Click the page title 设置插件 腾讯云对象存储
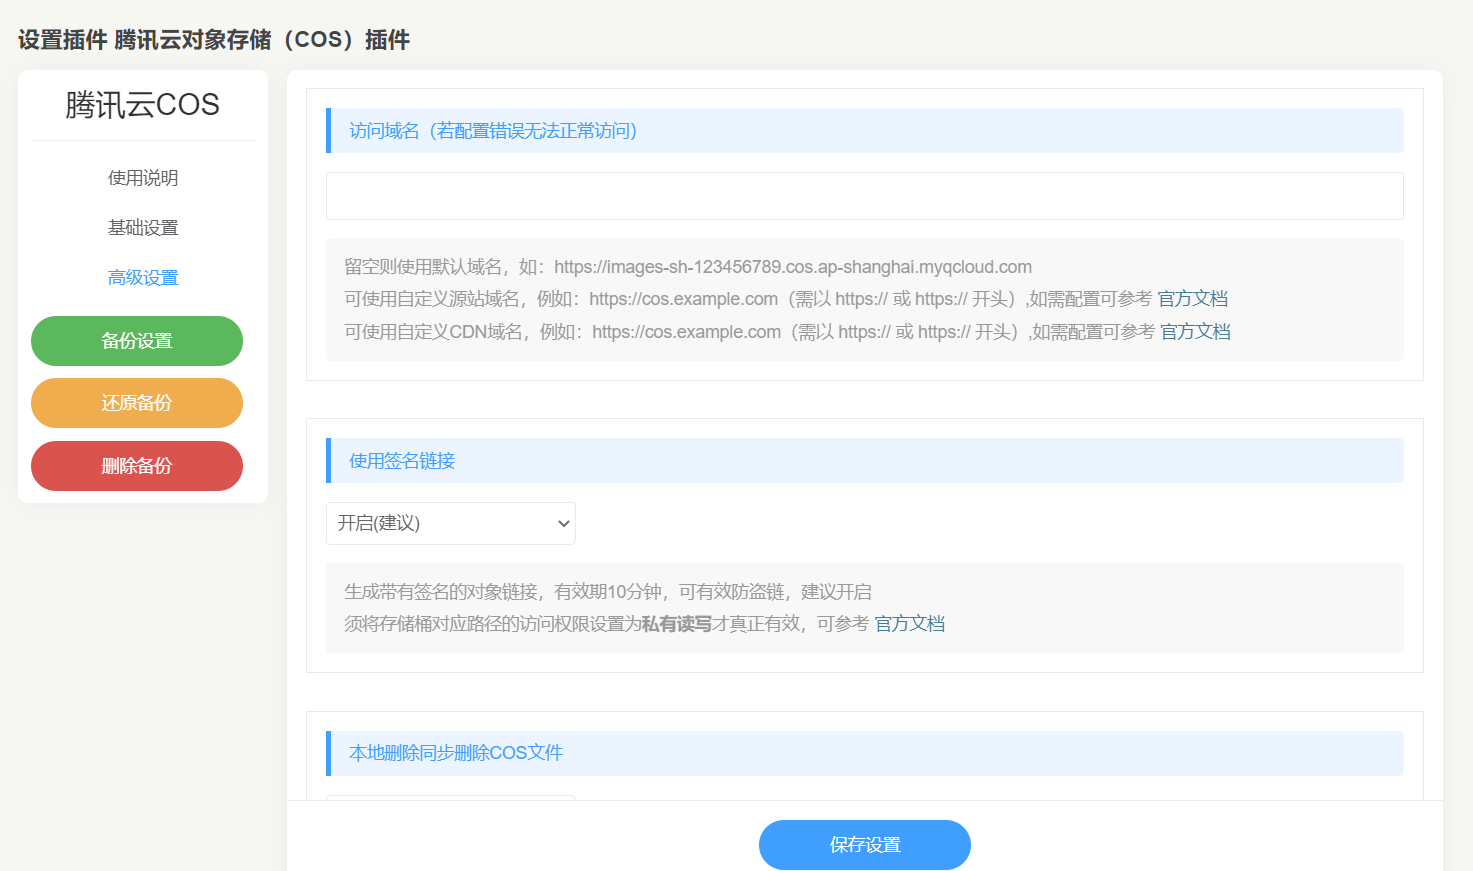1473x871 pixels. 214,40
